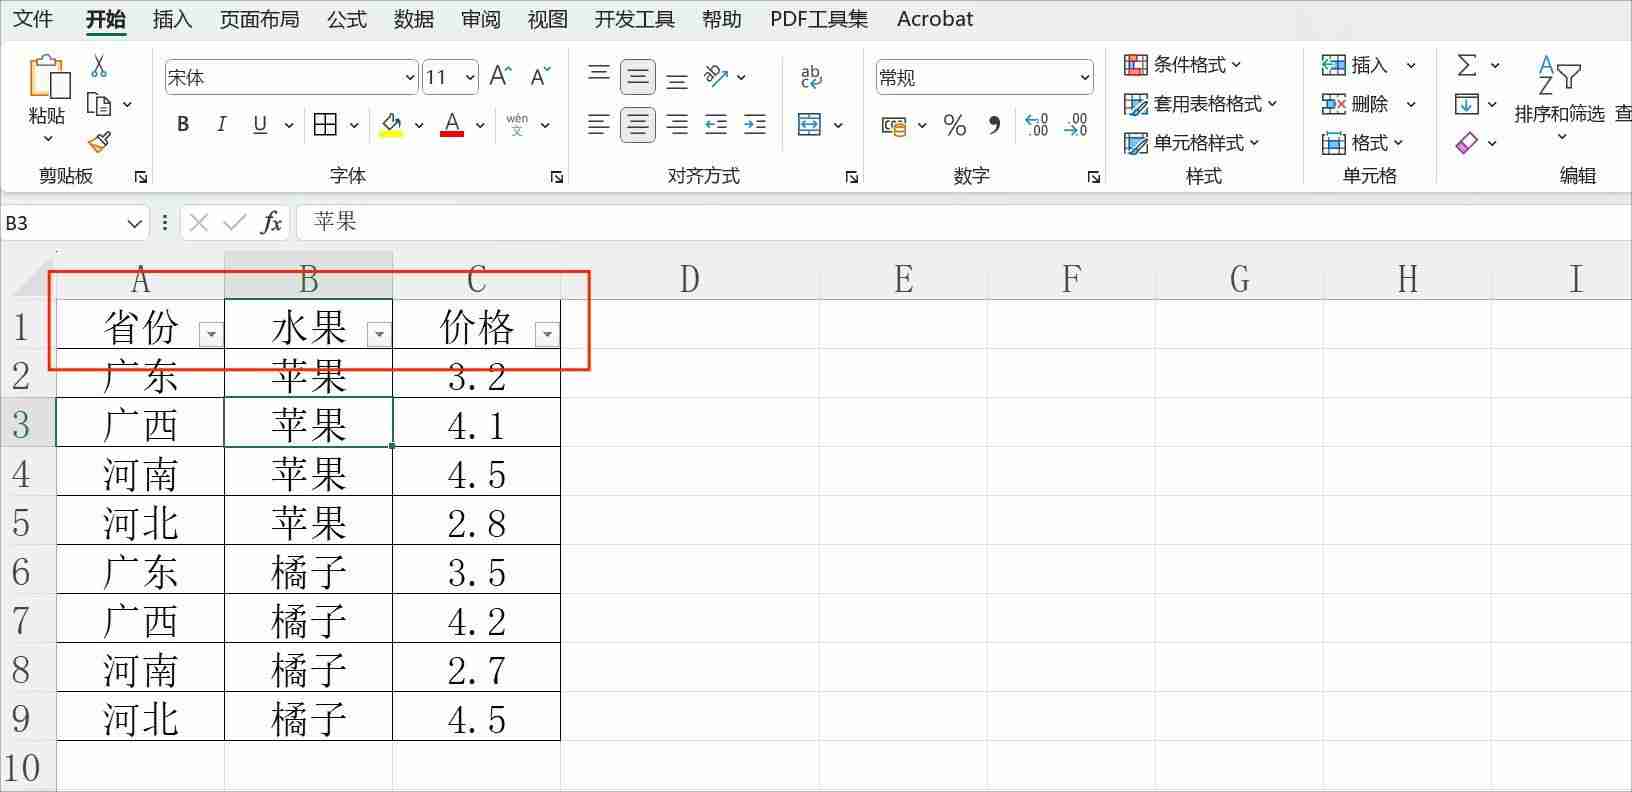1632x792 pixels.
Task: Open the 文件 menu tab
Action: (32, 19)
